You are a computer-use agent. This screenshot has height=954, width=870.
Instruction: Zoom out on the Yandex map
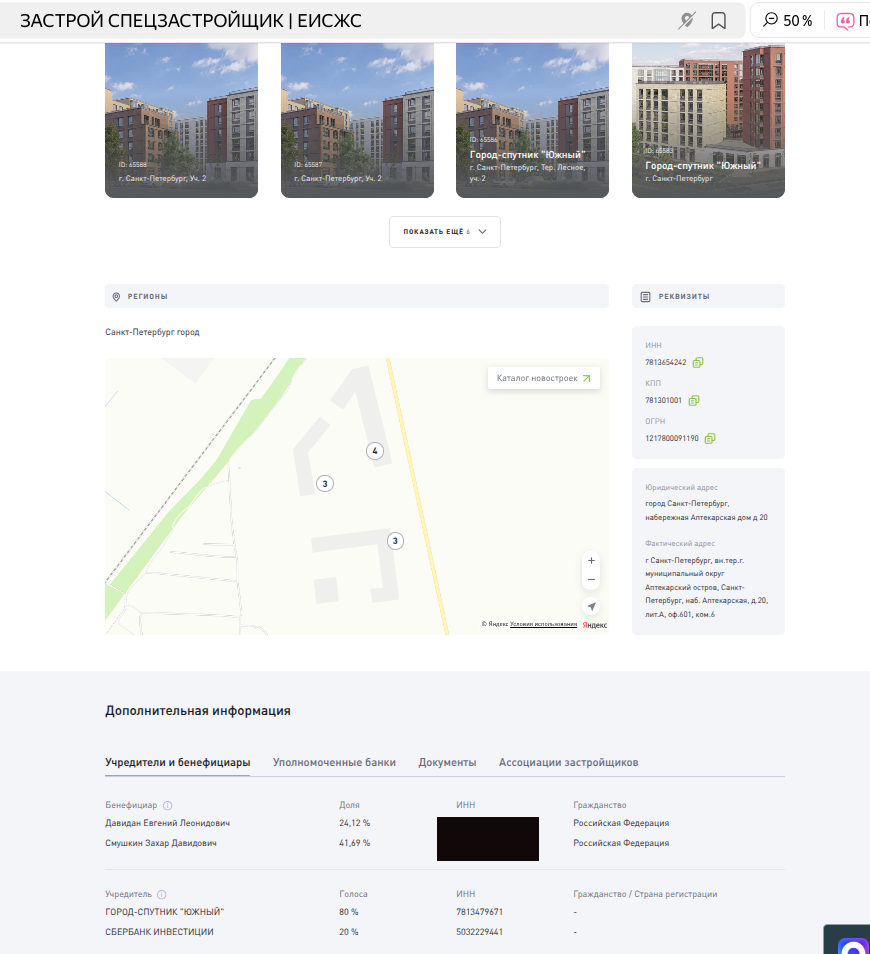click(x=591, y=580)
